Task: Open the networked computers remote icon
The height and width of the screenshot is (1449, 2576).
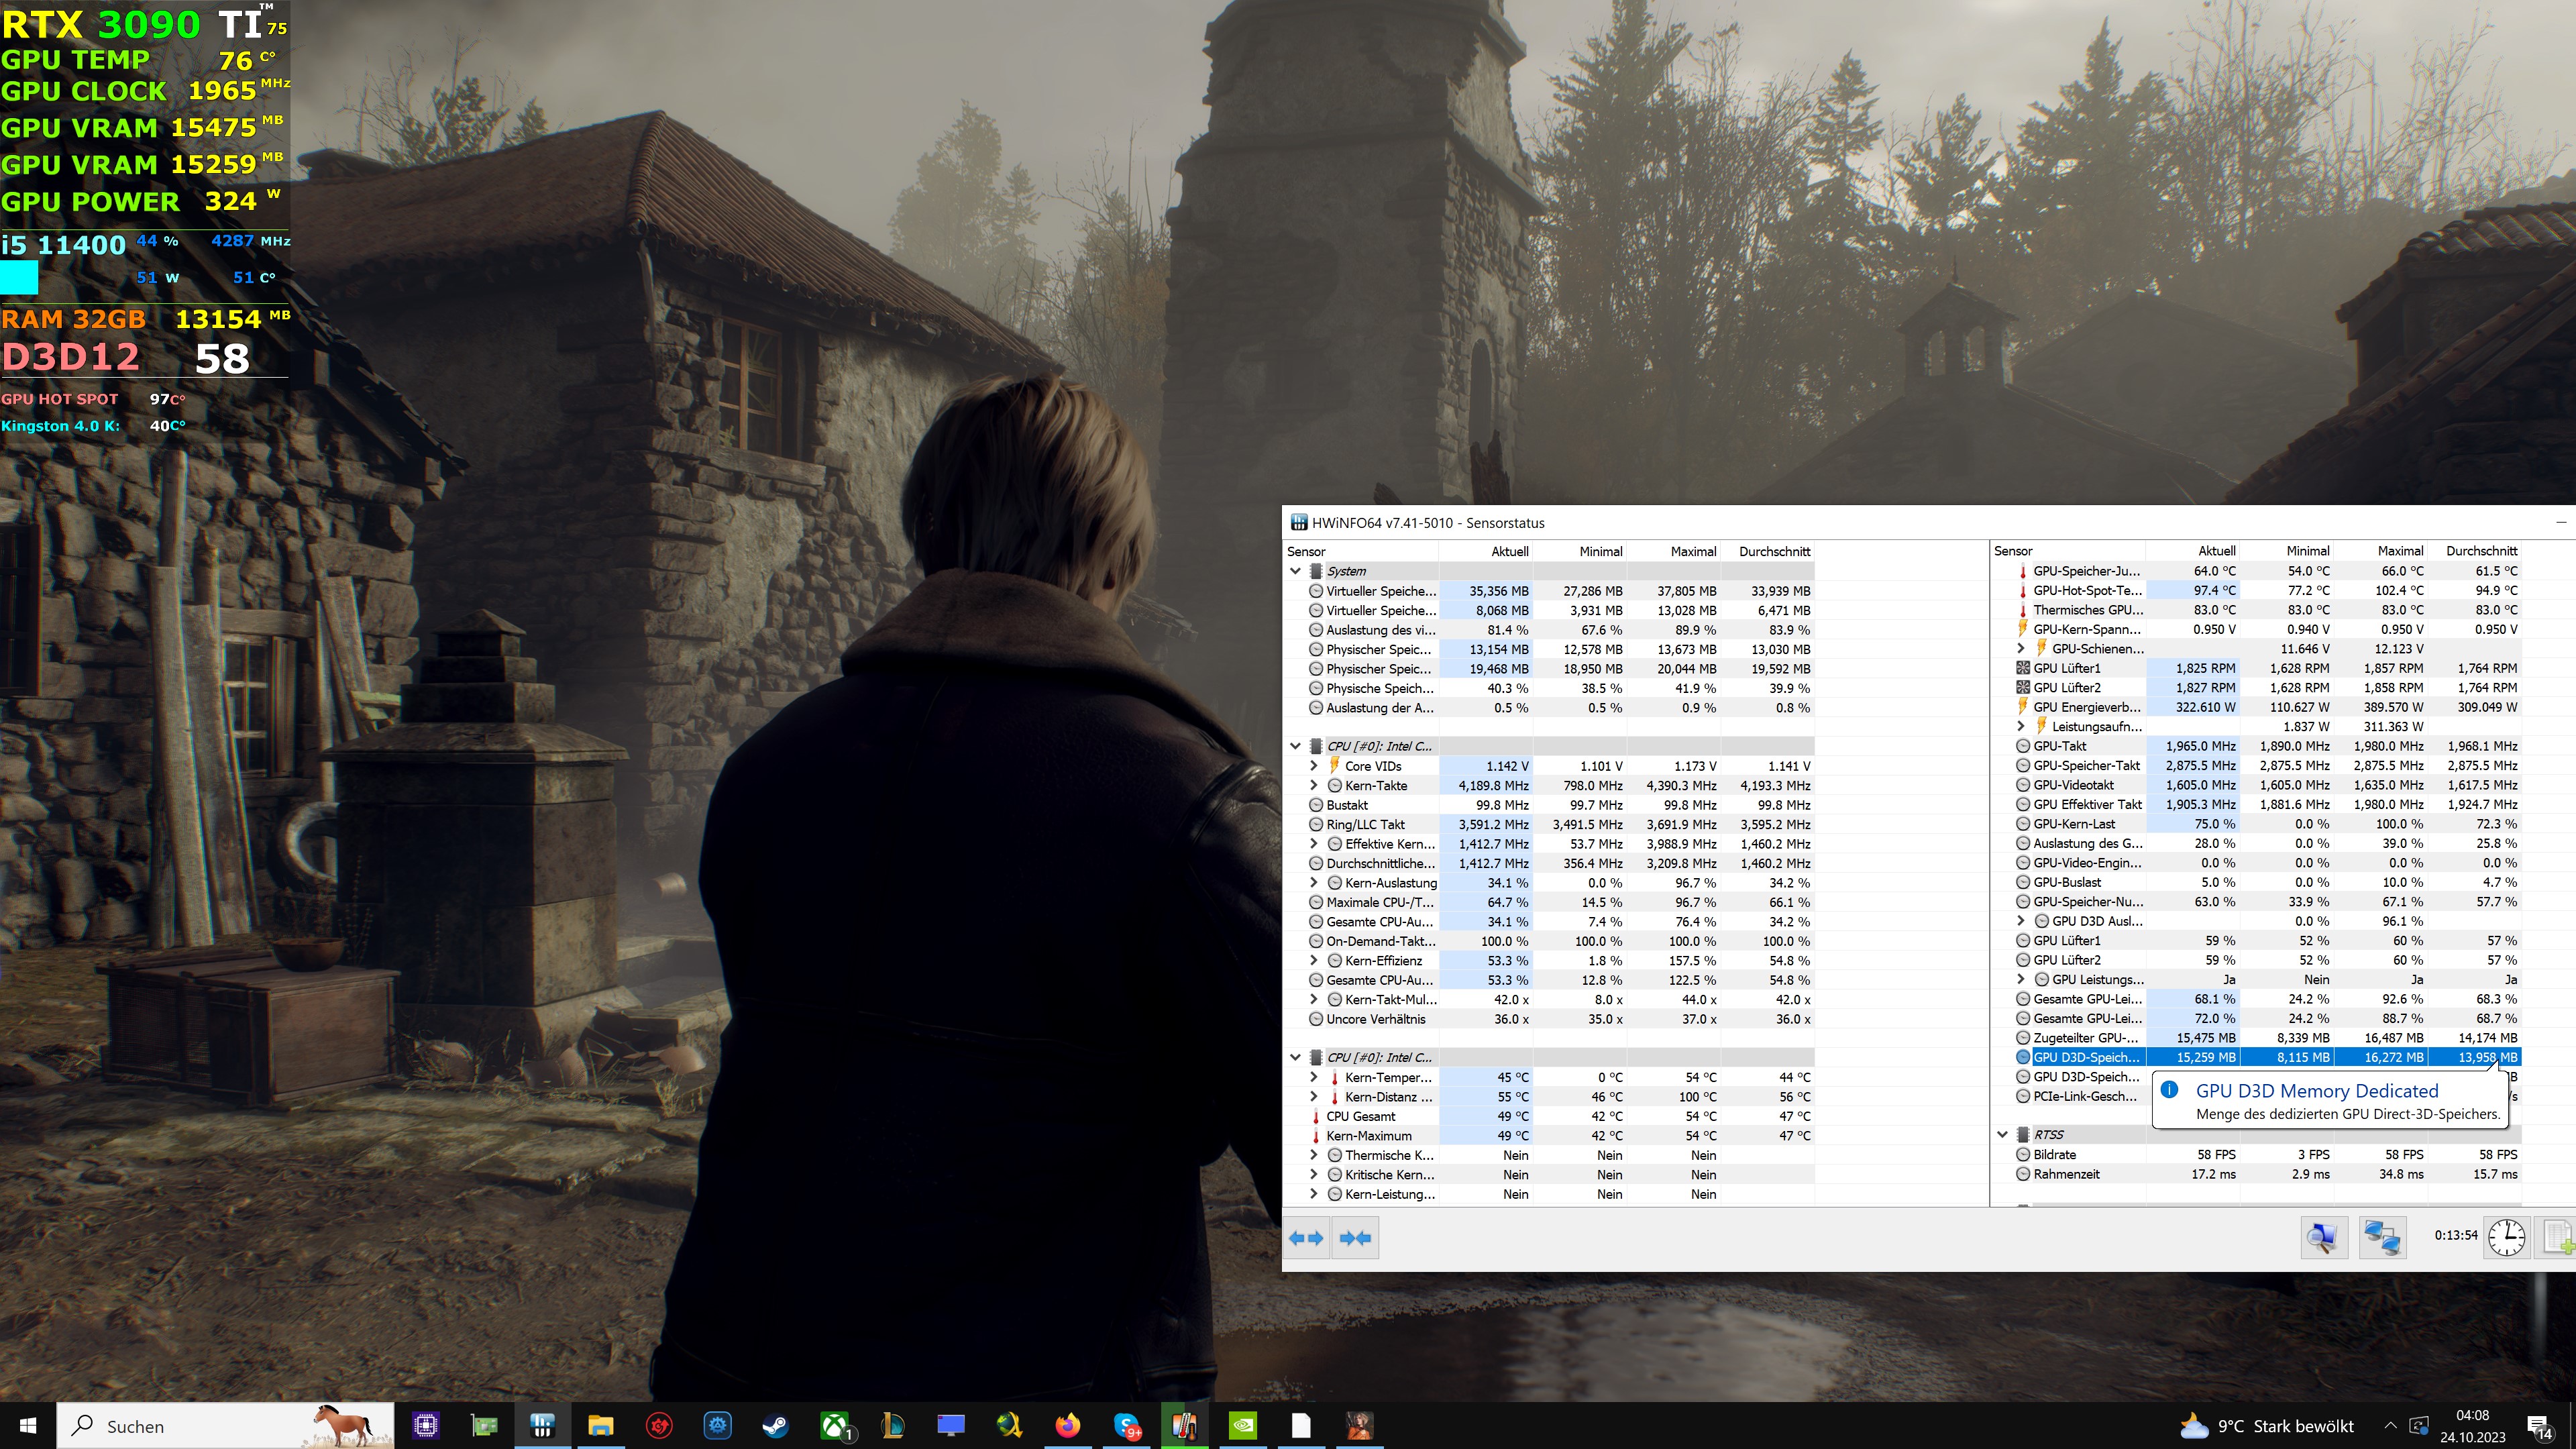Action: [x=2382, y=1238]
